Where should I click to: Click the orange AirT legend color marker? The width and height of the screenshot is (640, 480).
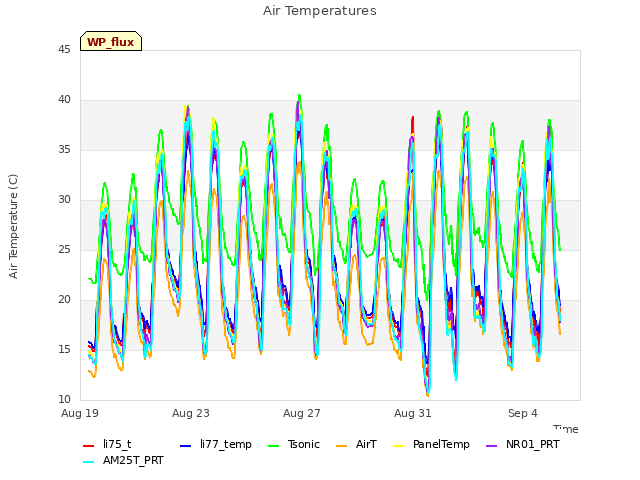click(341, 445)
